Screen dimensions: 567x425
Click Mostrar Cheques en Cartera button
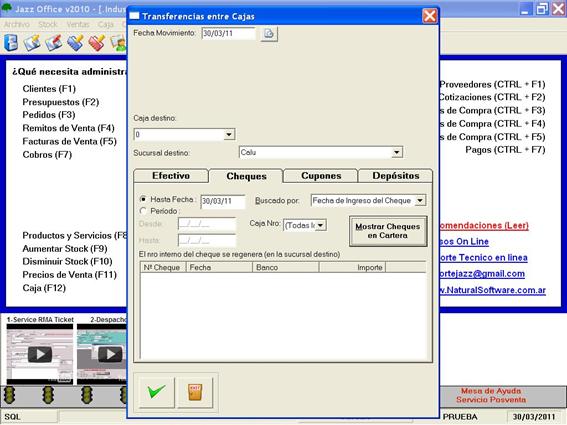click(x=388, y=231)
